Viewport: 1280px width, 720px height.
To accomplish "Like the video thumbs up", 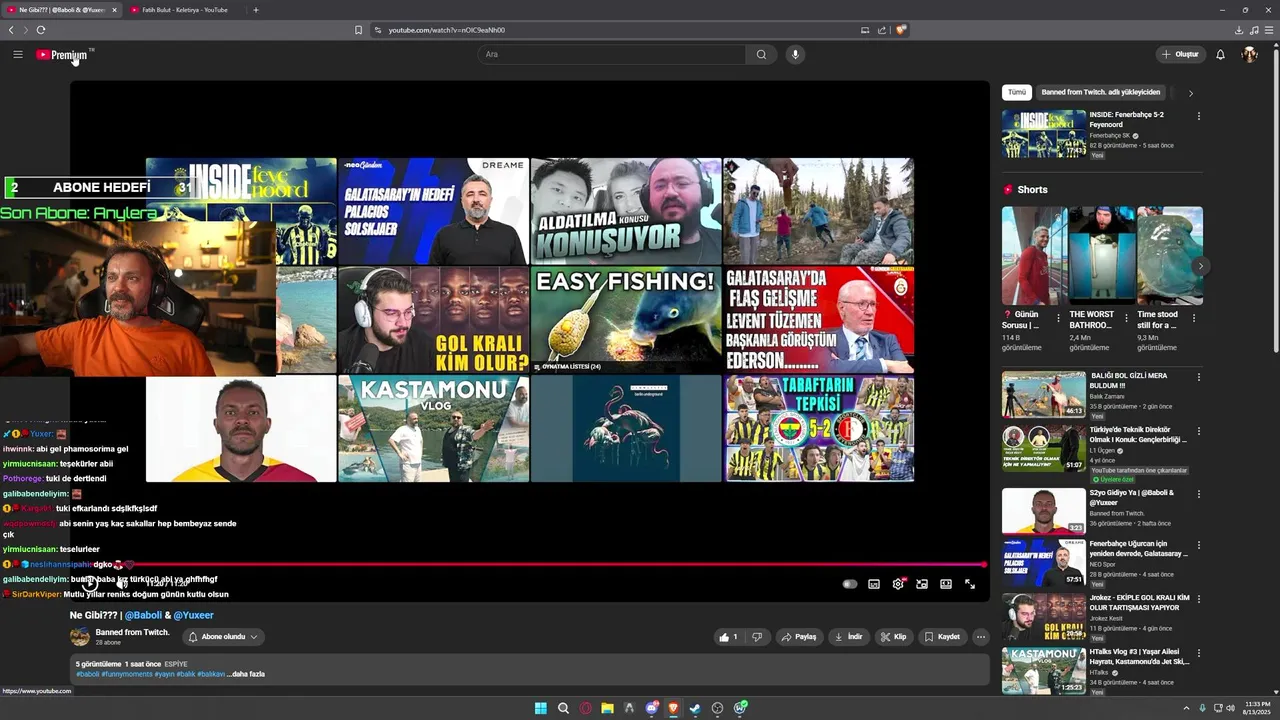I will [x=728, y=637].
